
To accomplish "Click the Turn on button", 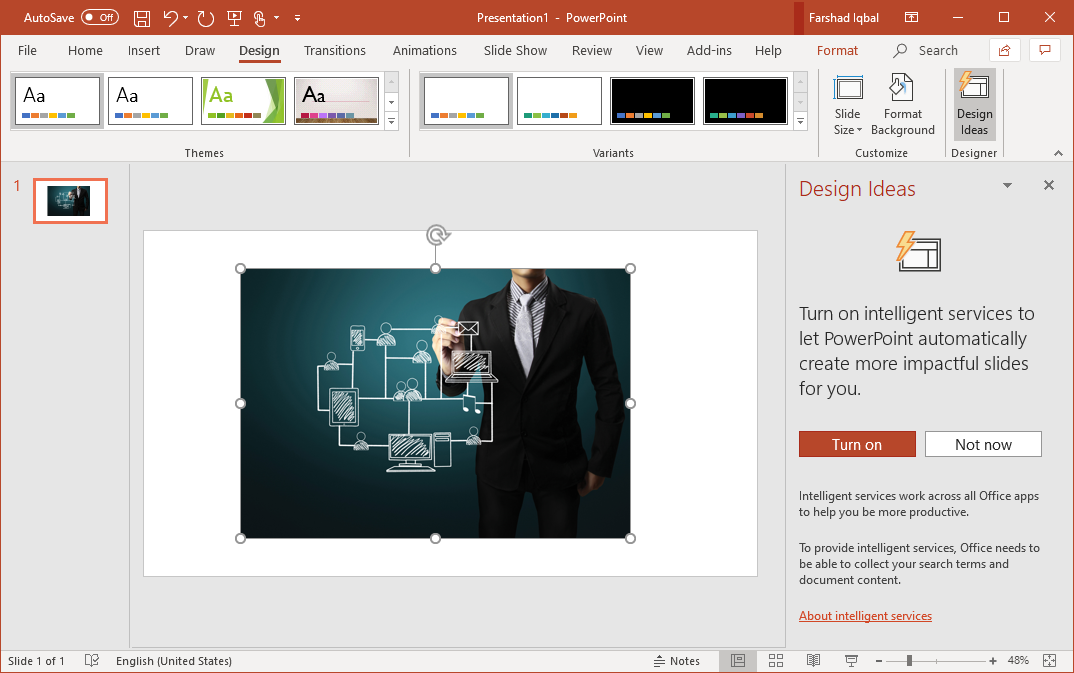I will pos(857,443).
